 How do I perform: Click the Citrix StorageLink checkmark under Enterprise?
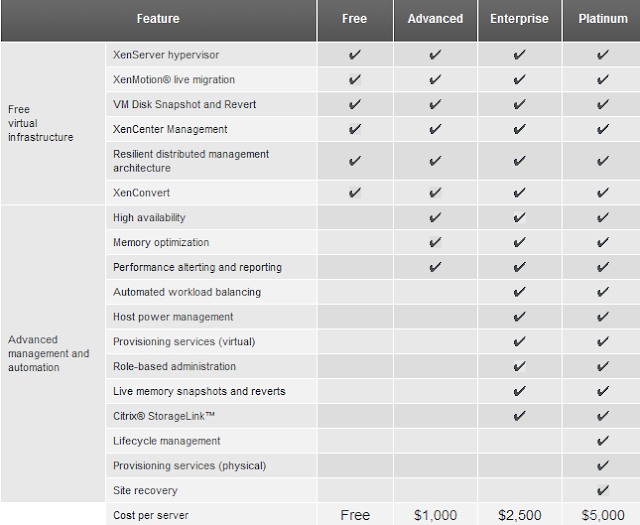coord(519,416)
